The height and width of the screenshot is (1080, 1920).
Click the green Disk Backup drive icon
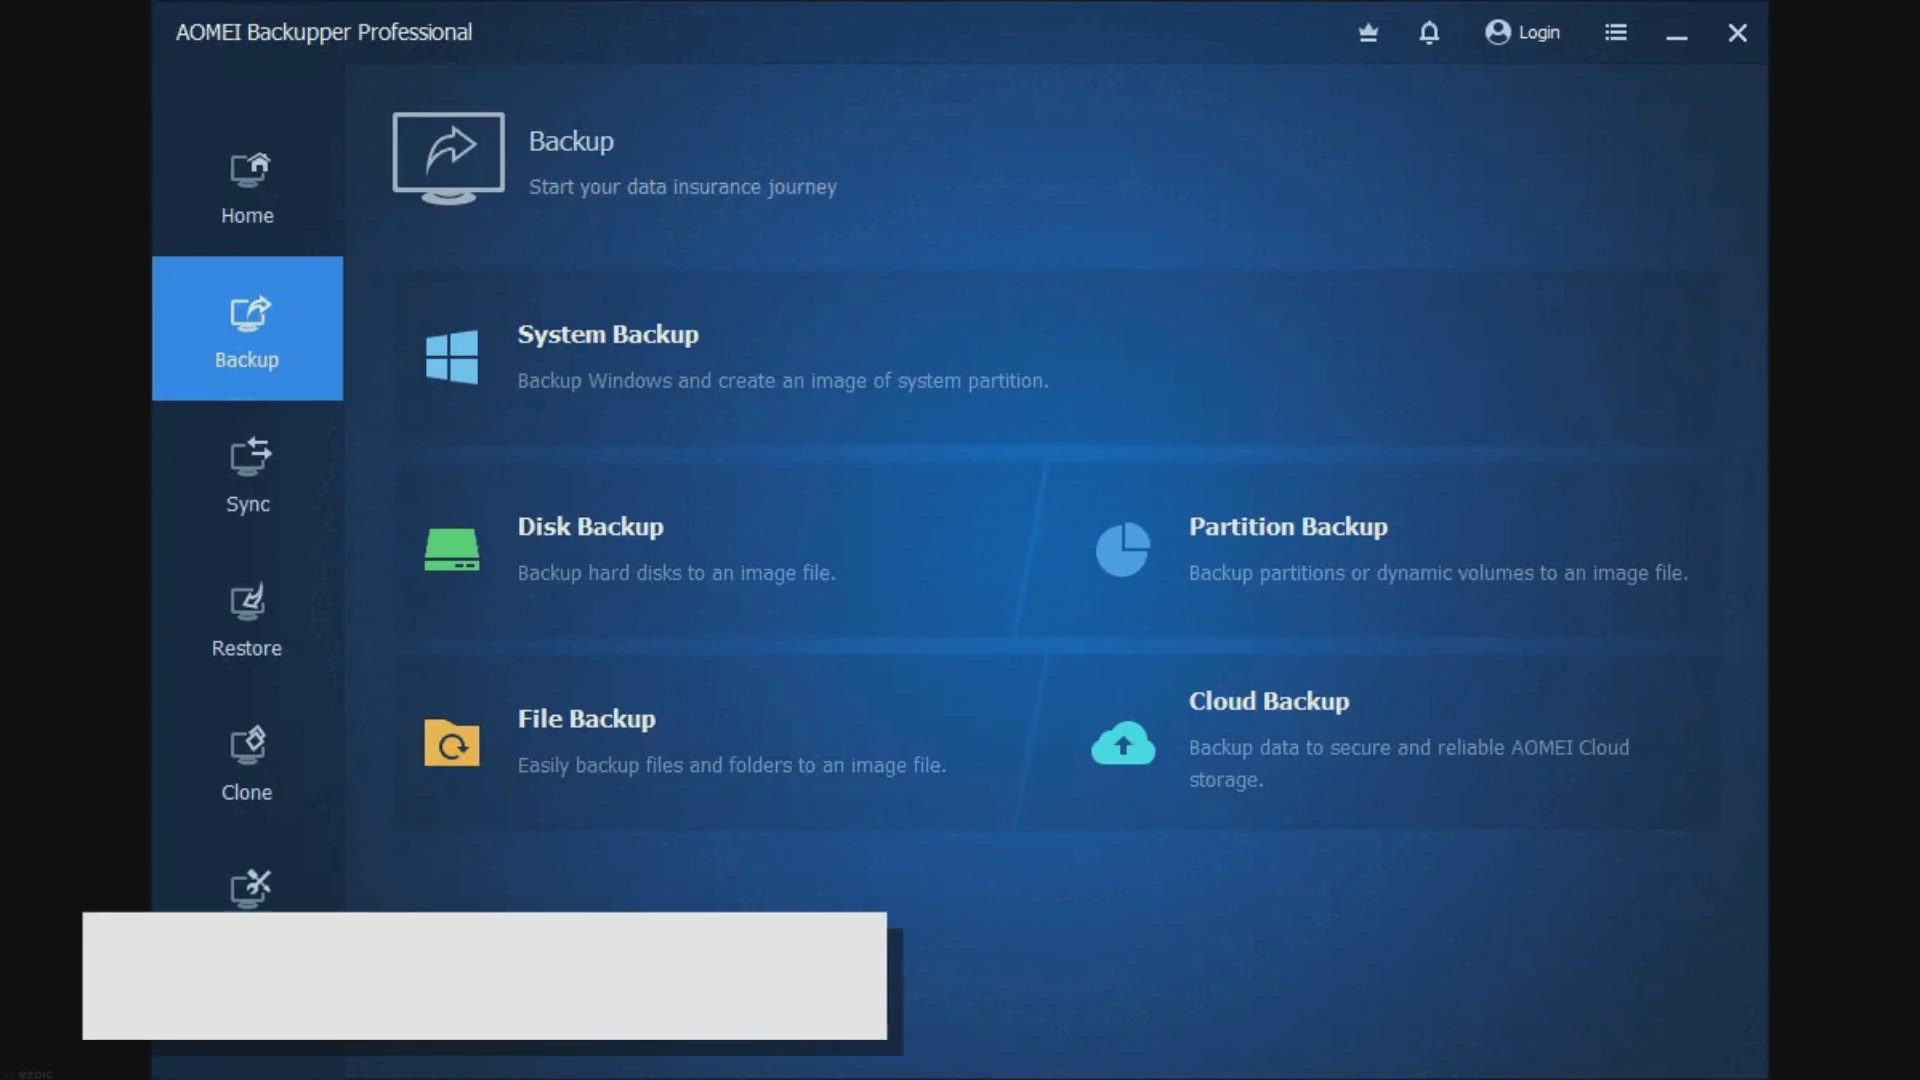click(452, 549)
